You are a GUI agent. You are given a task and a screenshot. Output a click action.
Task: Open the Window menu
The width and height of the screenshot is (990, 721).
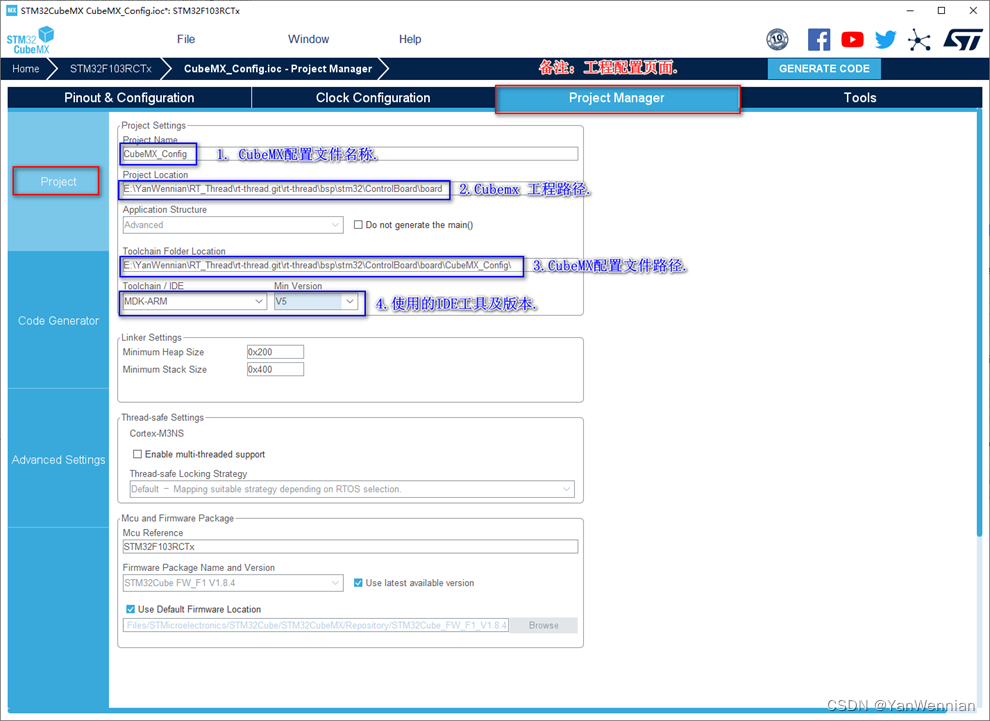[308, 39]
